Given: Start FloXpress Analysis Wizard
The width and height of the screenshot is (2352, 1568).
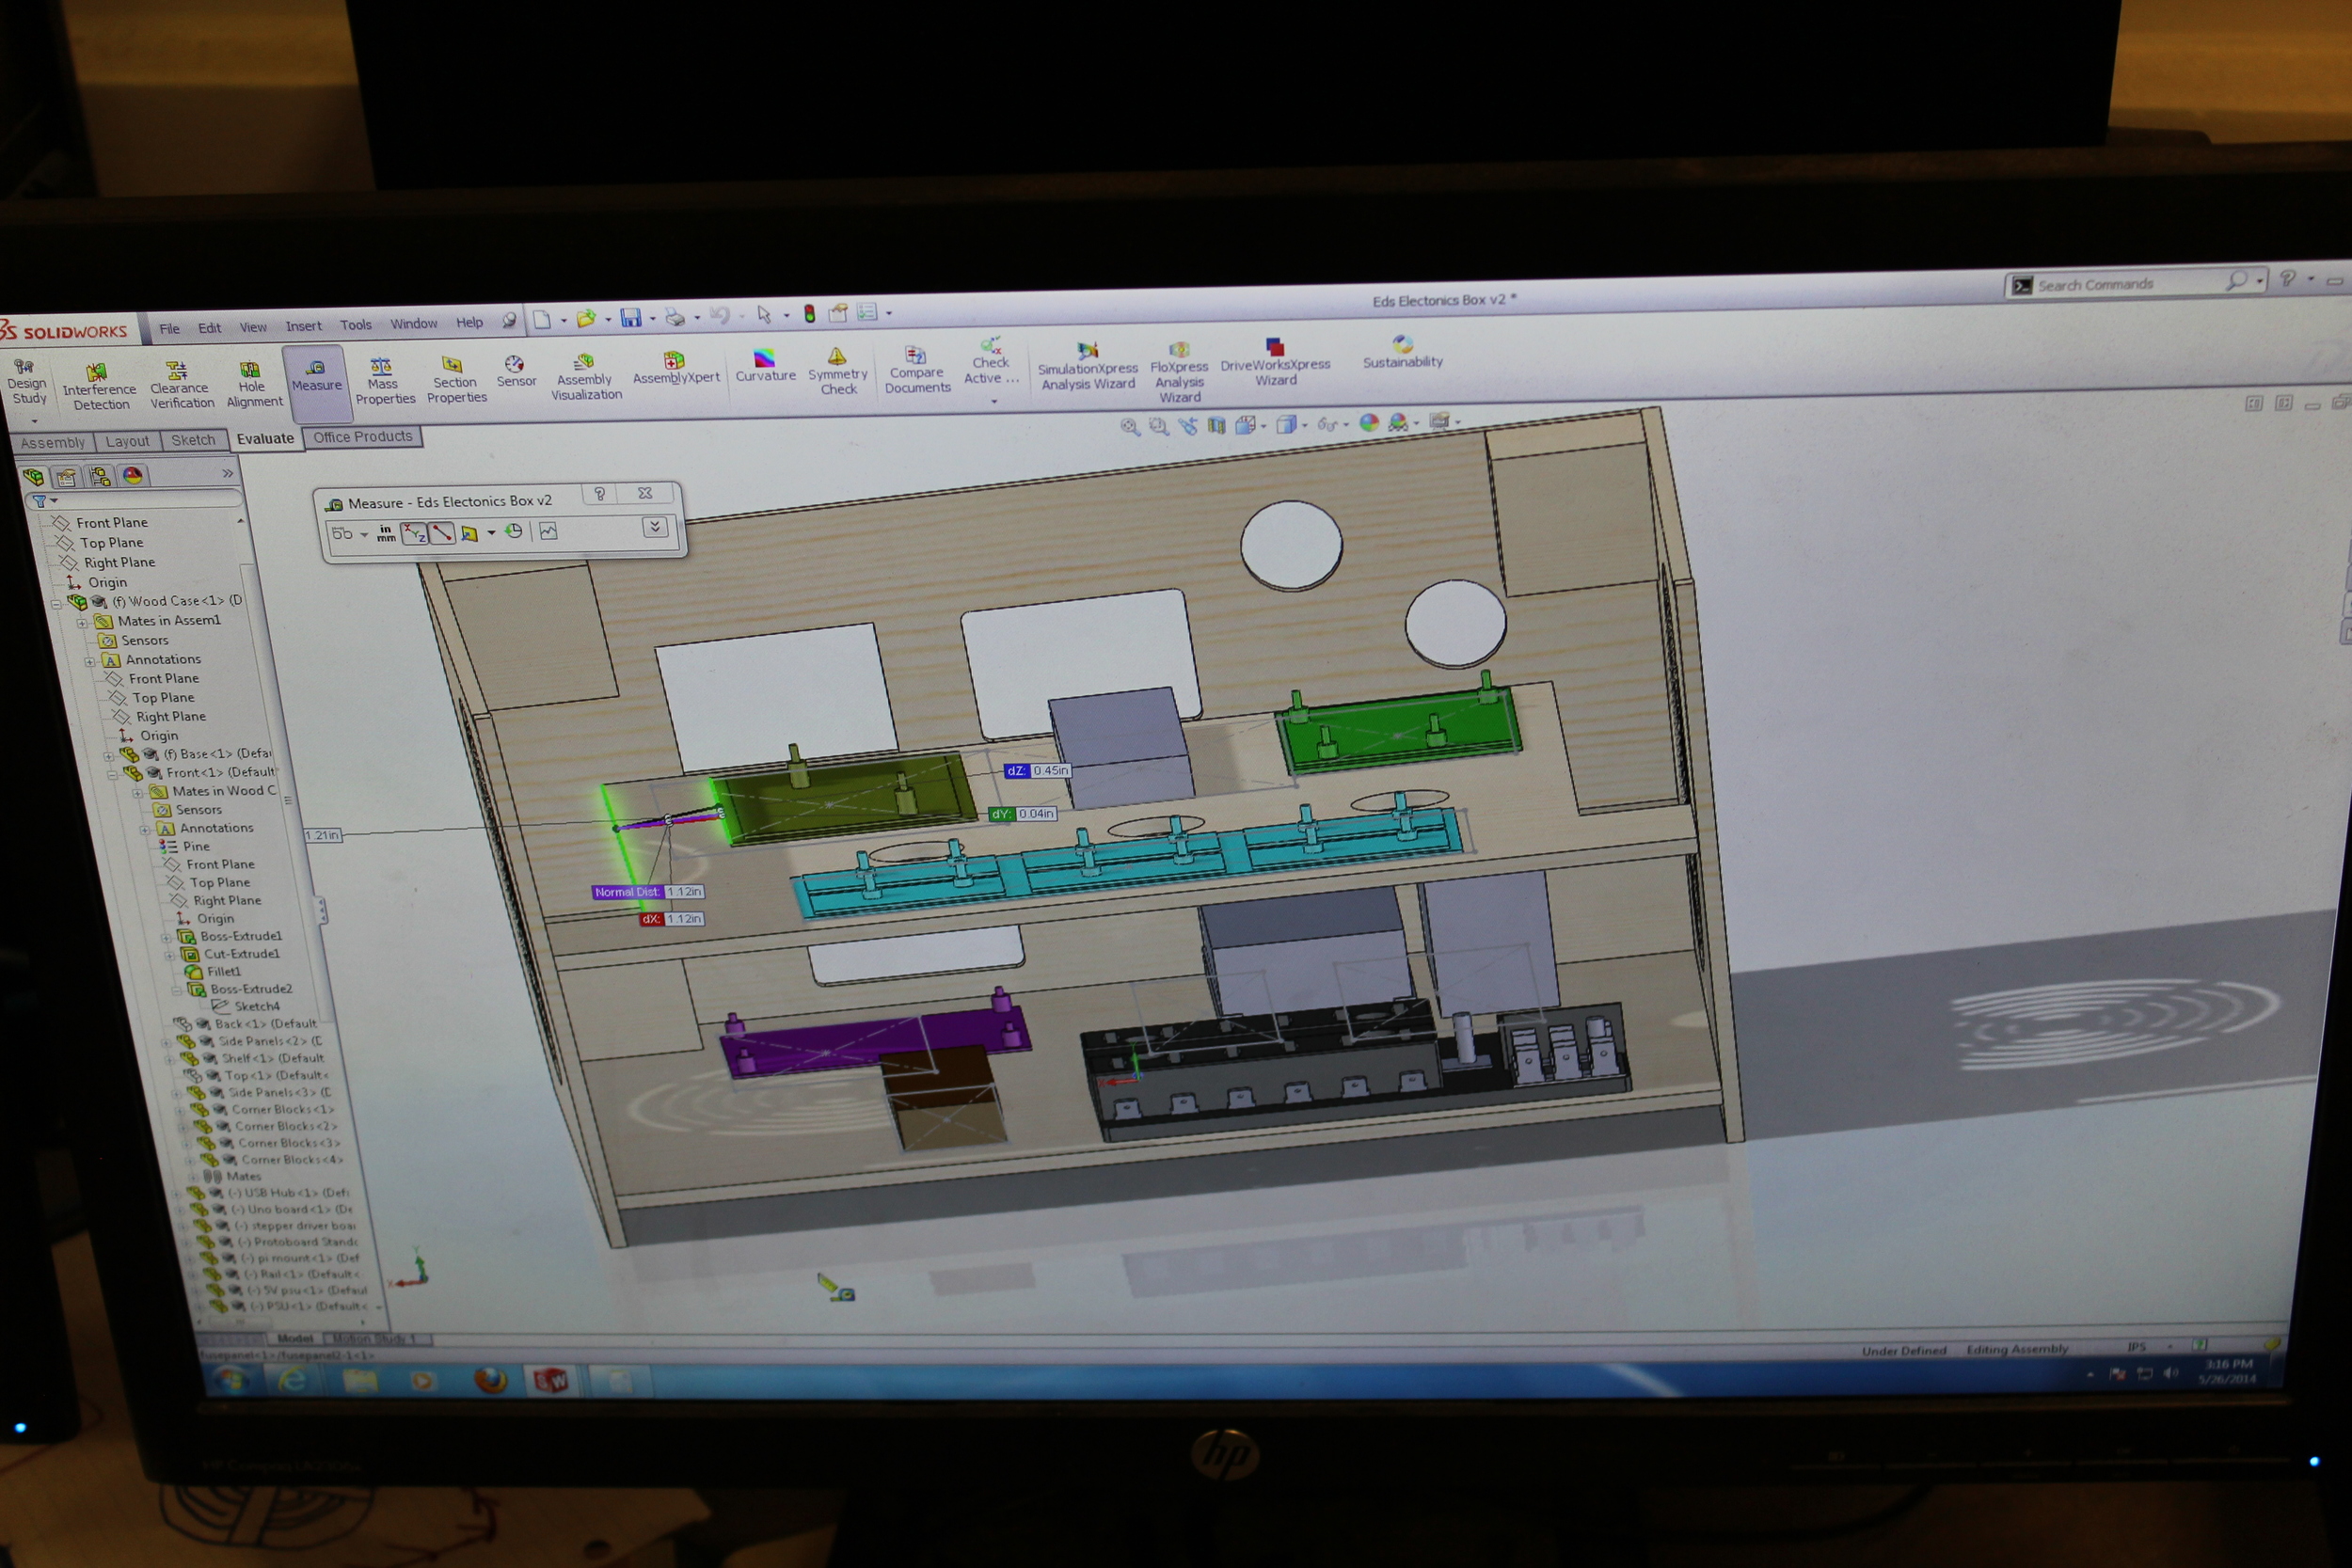Looking at the screenshot, I should 1180,371.
